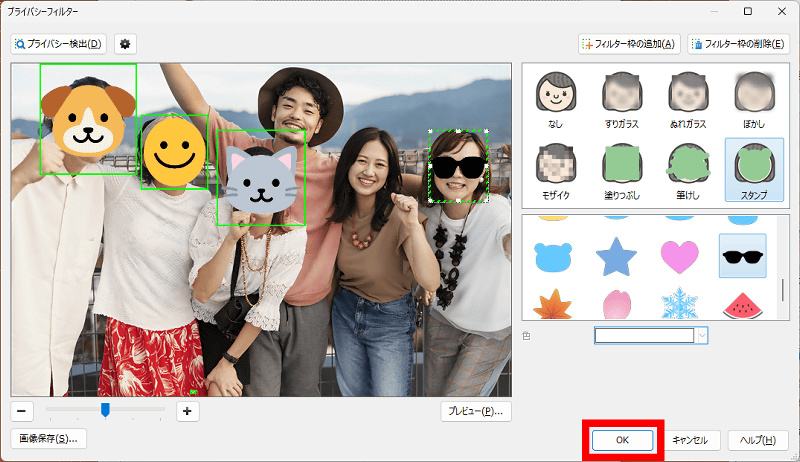Click the zoom slider handle
The width and height of the screenshot is (800, 462).
(x=105, y=409)
